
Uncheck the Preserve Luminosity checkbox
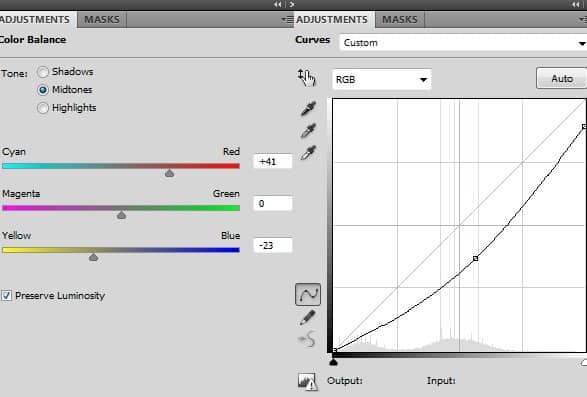point(6,295)
